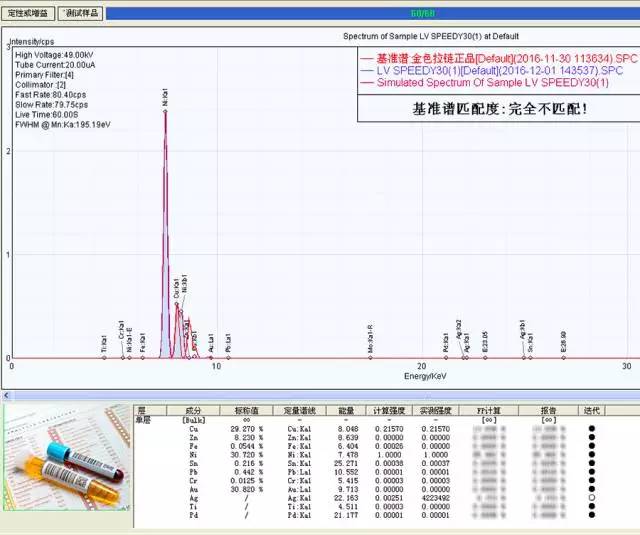
Task: Select the 单层 layer cell
Action: coord(143,420)
